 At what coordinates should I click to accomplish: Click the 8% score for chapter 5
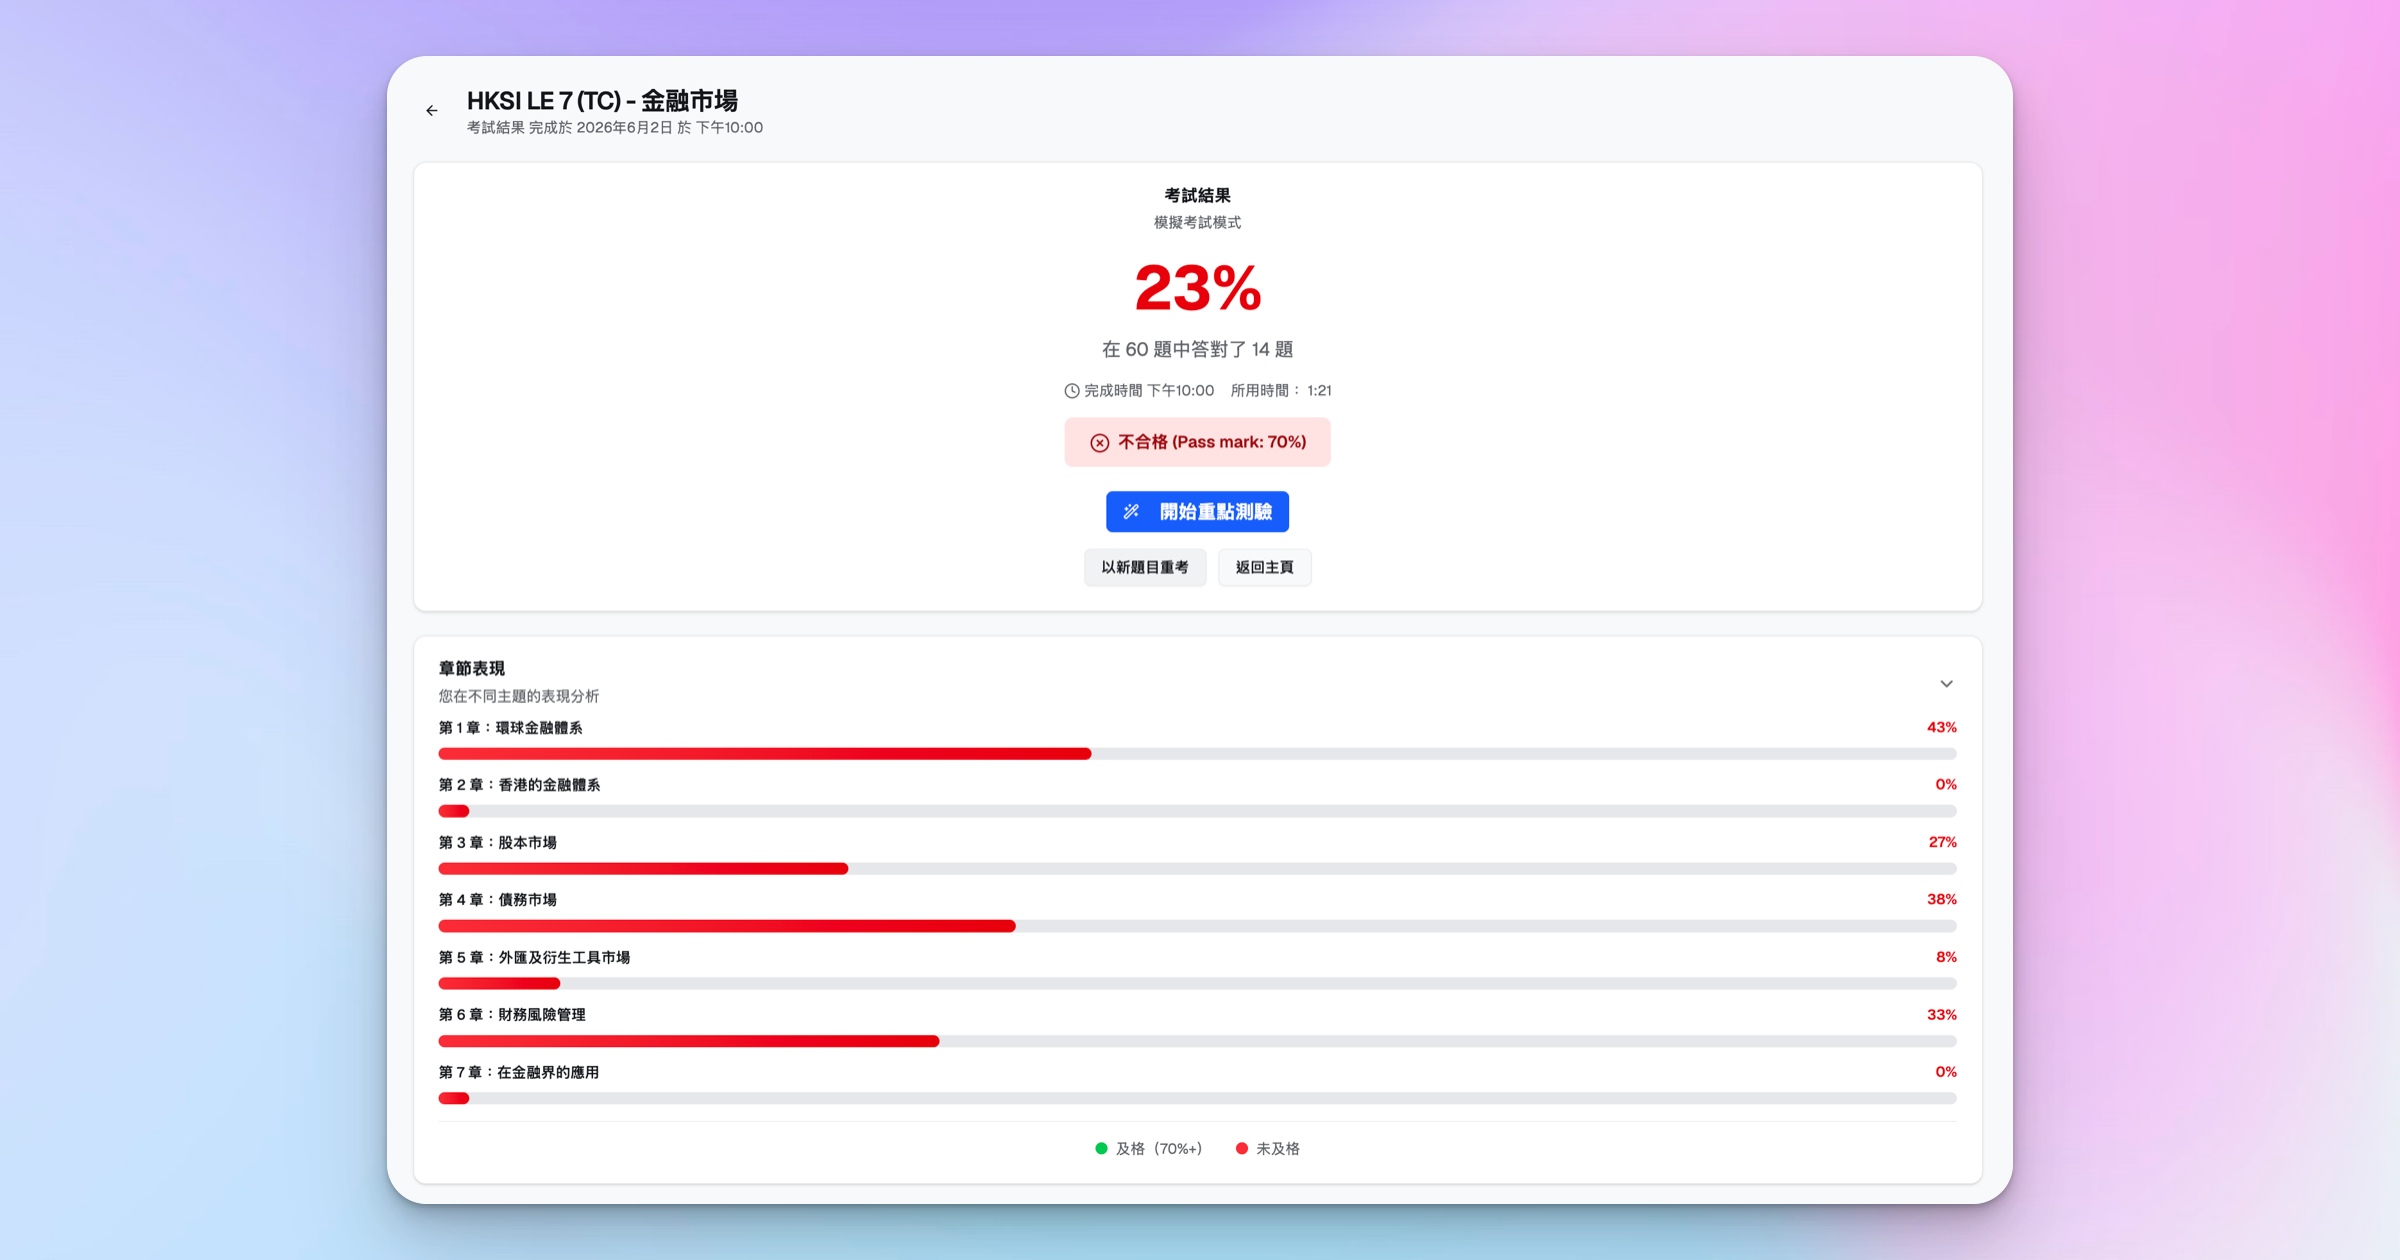click(1946, 957)
